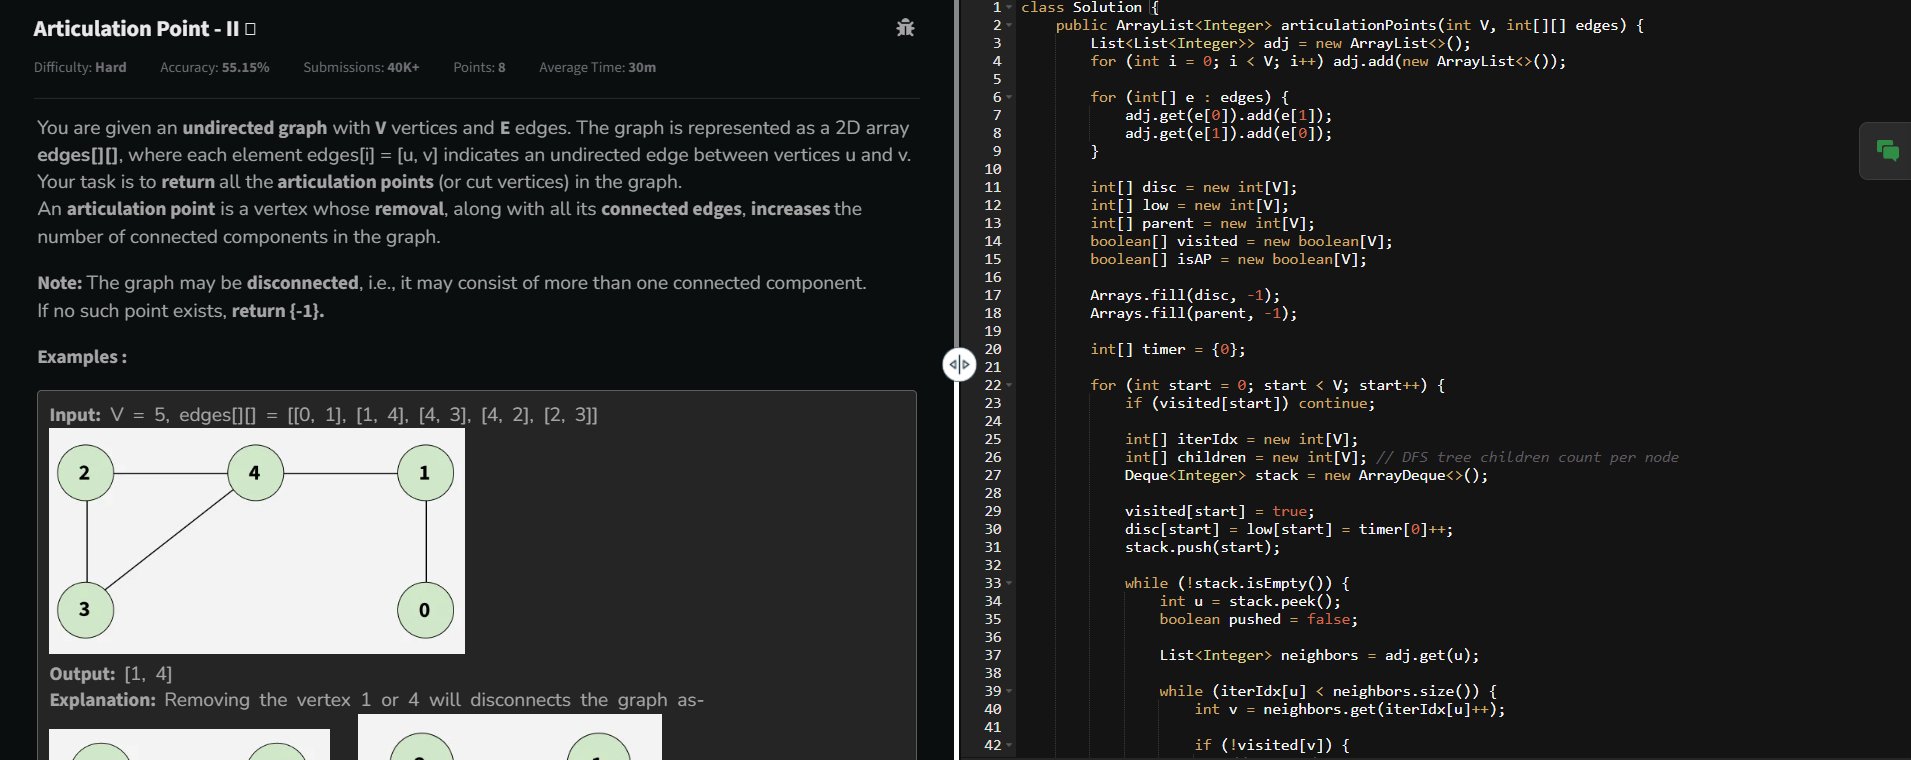Open the green chat bubble widget

click(x=1887, y=151)
